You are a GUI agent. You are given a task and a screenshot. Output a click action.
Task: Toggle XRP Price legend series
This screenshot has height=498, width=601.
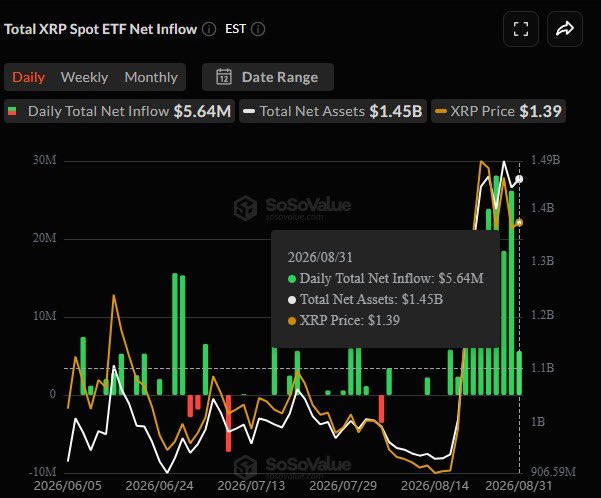(x=498, y=111)
